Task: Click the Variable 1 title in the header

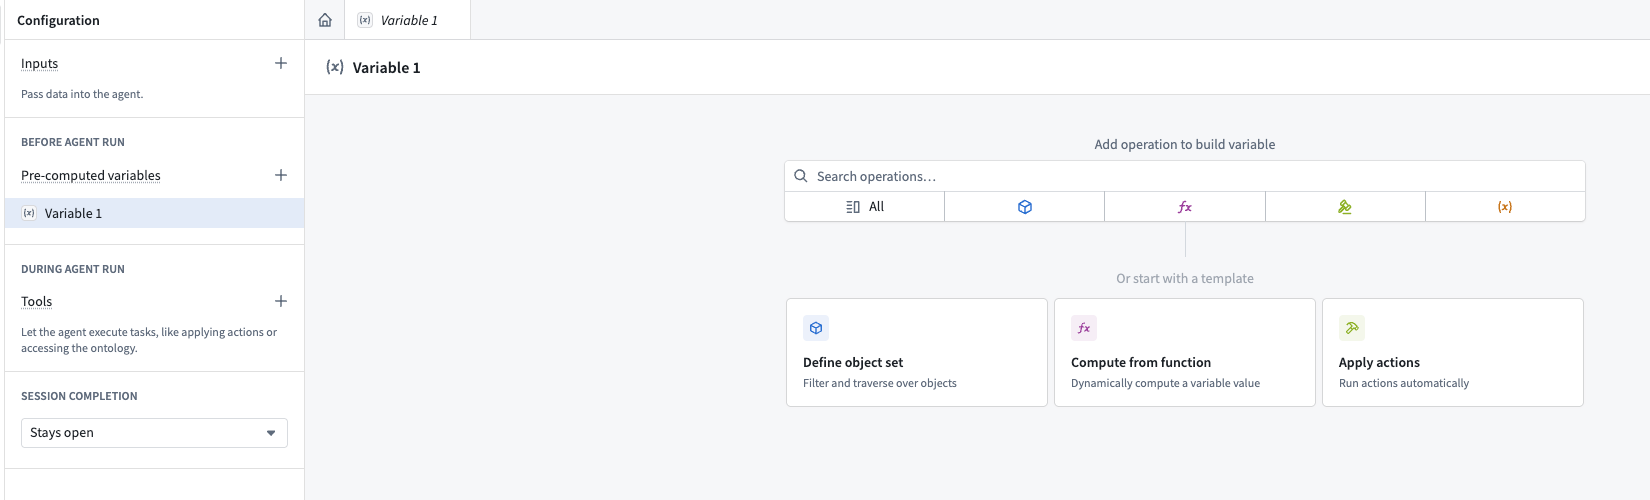Action: click(x=386, y=68)
